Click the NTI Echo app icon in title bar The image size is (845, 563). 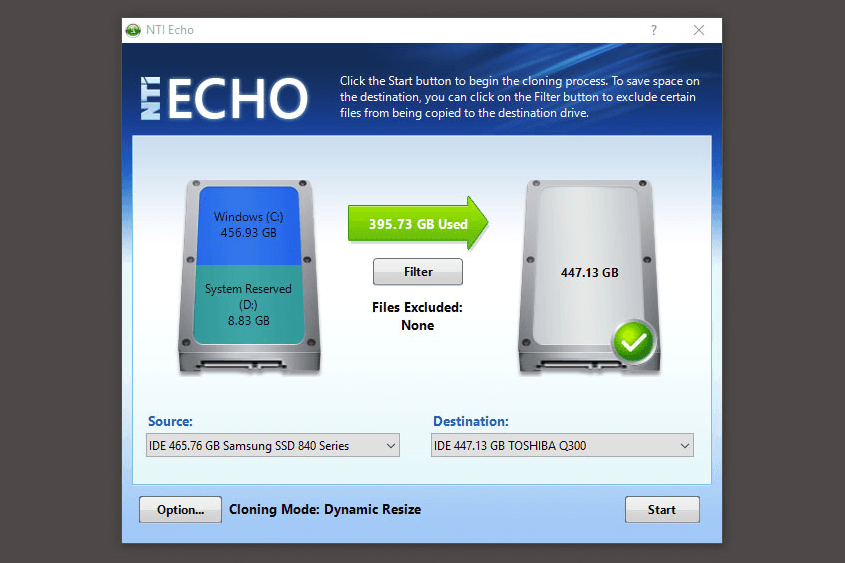point(133,30)
